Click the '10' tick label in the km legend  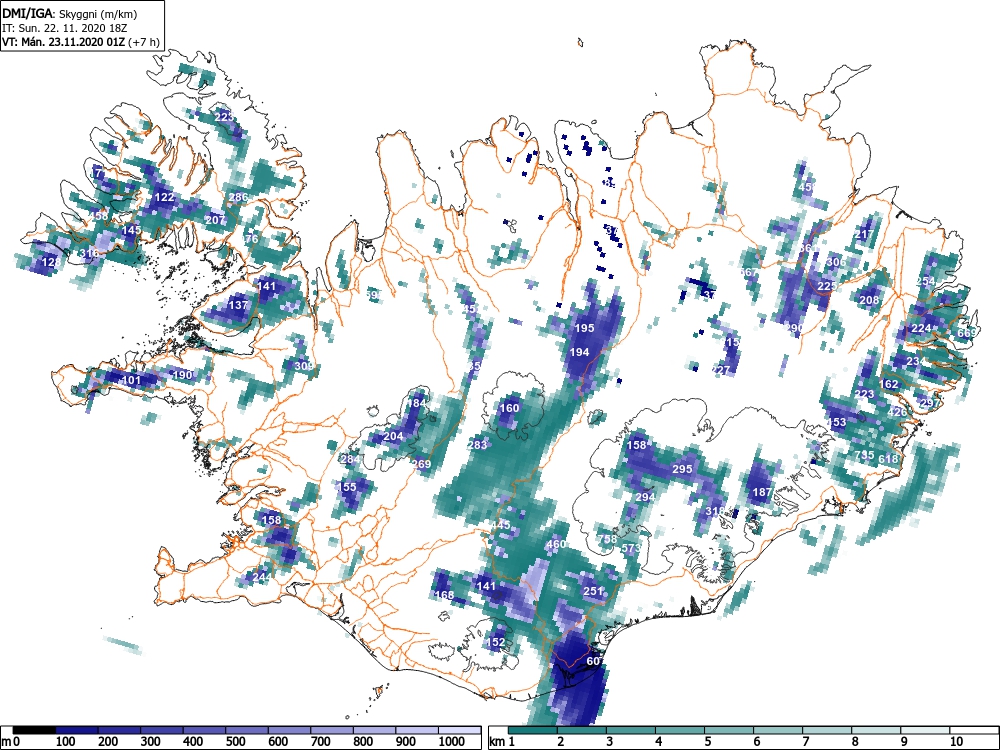tap(956, 742)
